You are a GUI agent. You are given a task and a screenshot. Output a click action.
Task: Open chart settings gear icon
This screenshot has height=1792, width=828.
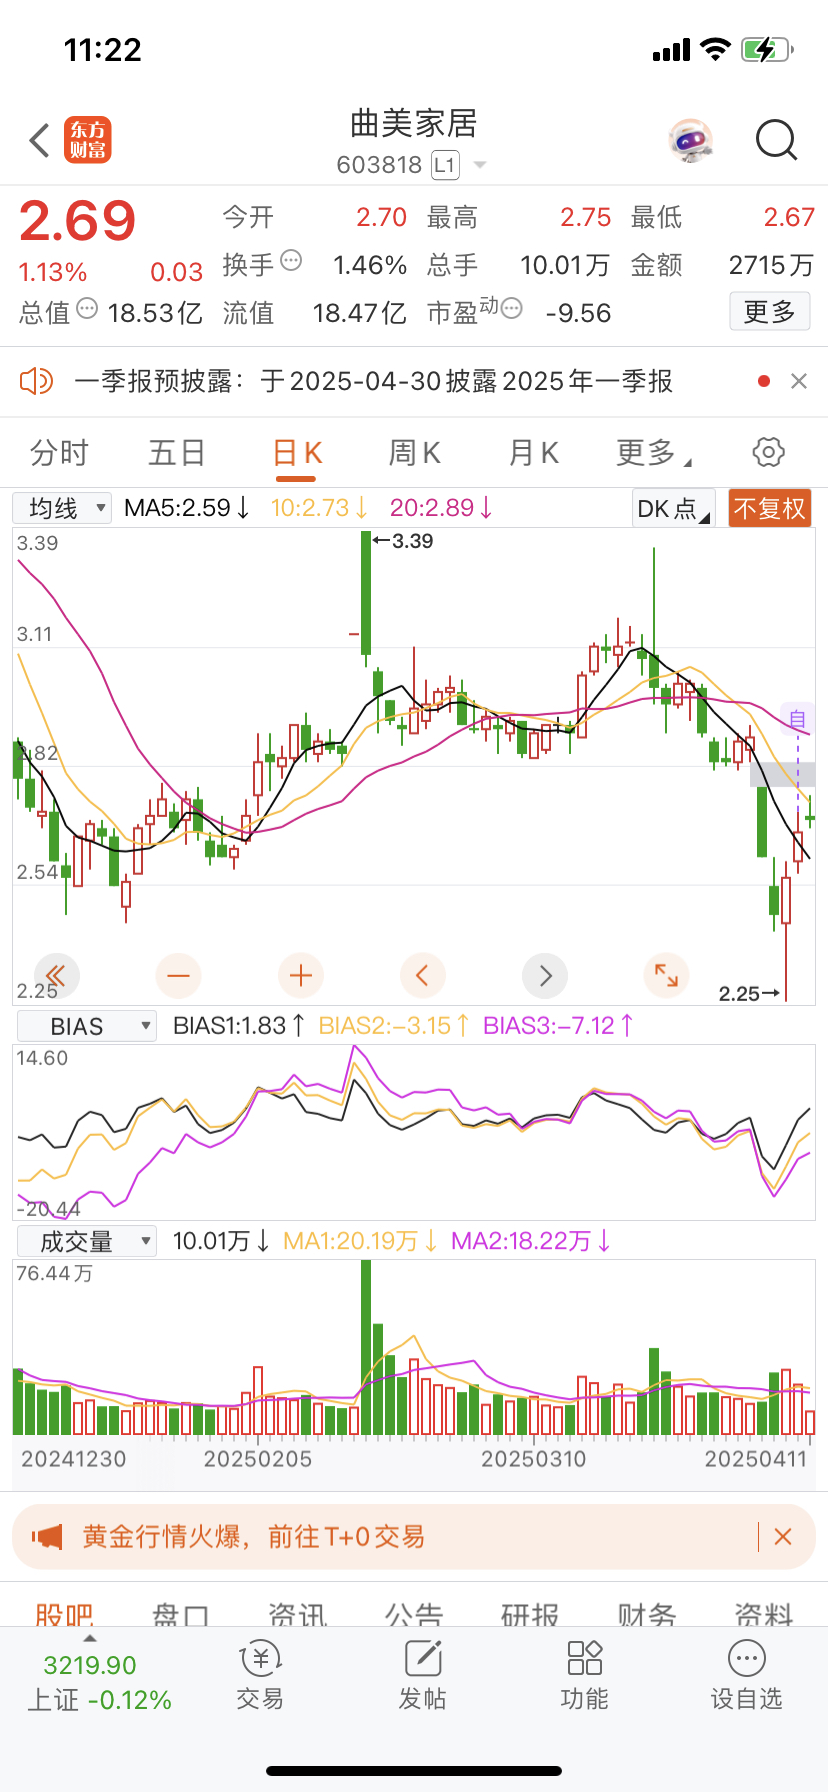pyautogui.click(x=768, y=452)
